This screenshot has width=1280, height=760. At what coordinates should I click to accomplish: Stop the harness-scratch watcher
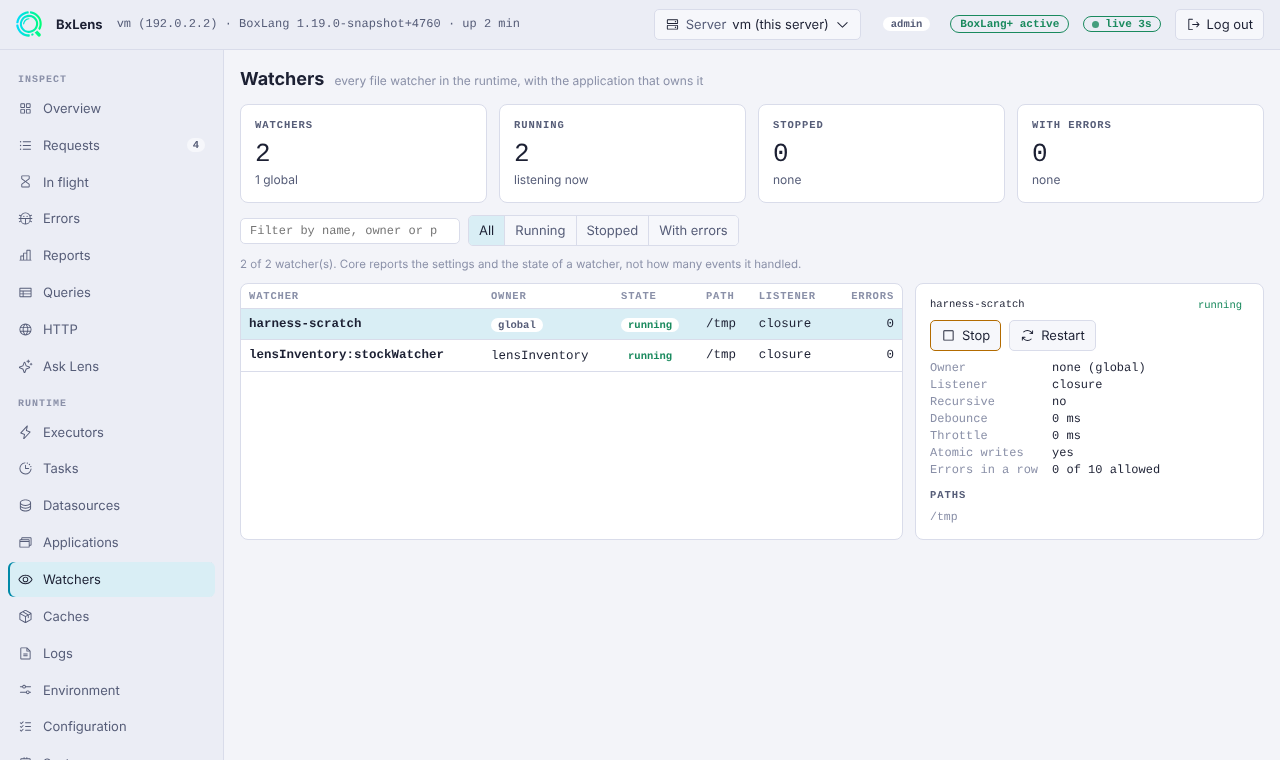(965, 335)
